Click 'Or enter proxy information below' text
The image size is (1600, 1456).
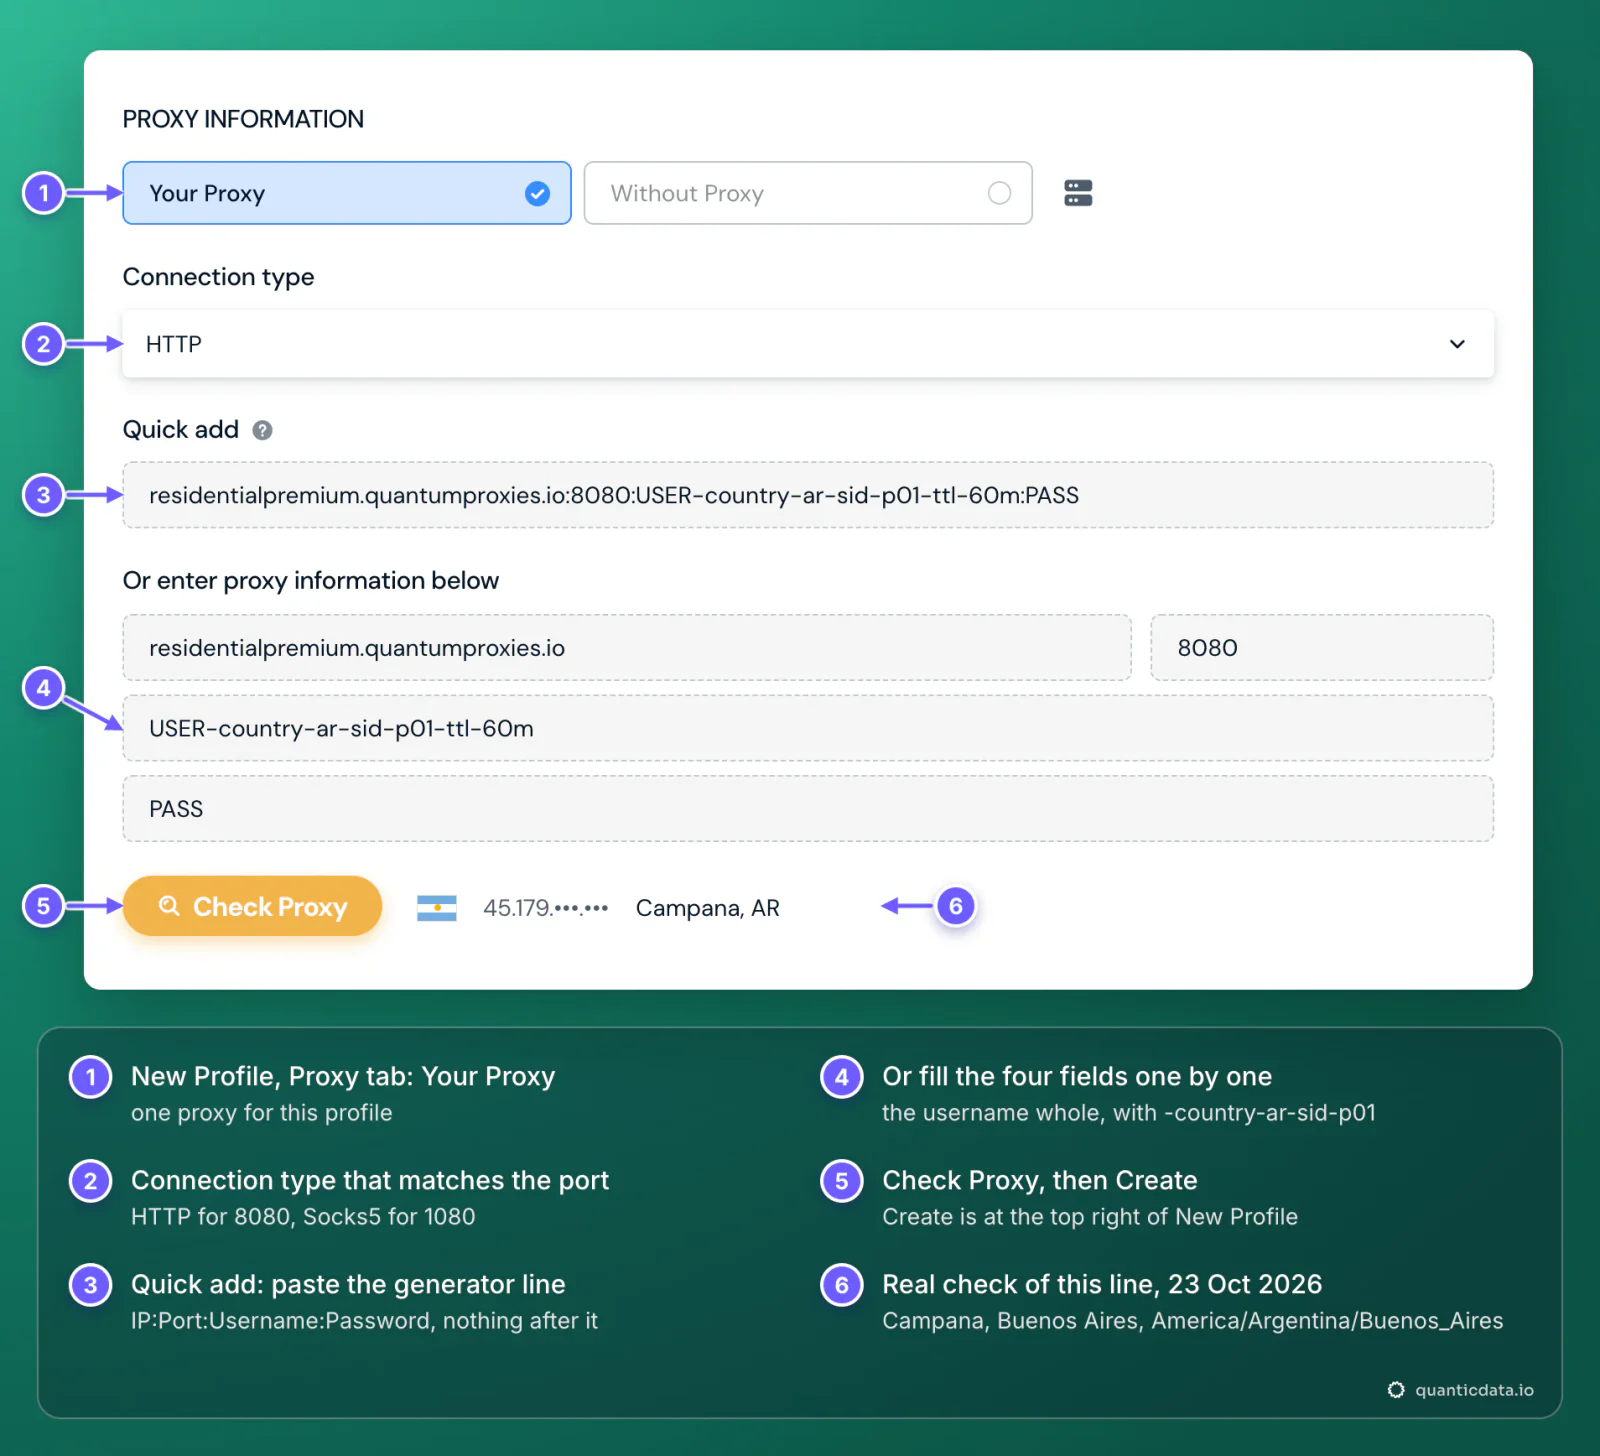coord(311,581)
